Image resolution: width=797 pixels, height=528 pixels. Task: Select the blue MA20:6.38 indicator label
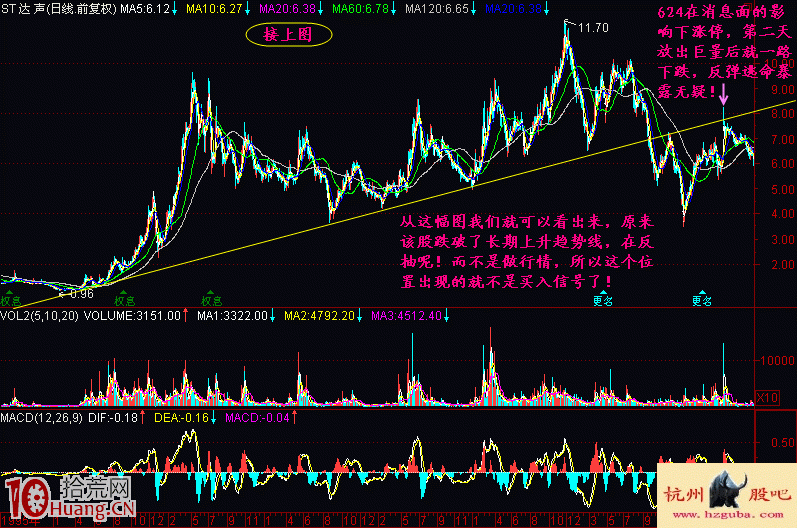[x=513, y=9]
